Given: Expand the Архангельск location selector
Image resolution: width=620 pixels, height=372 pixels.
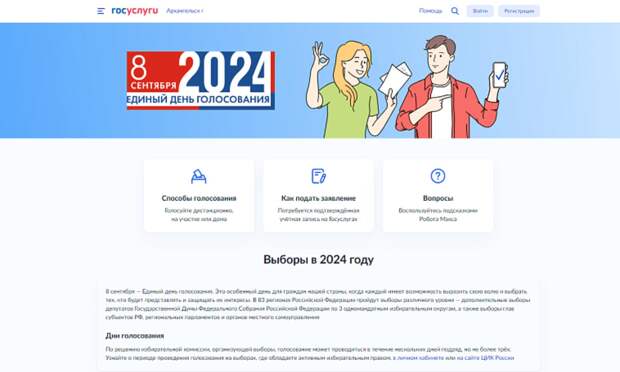Looking at the screenshot, I should (x=185, y=11).
